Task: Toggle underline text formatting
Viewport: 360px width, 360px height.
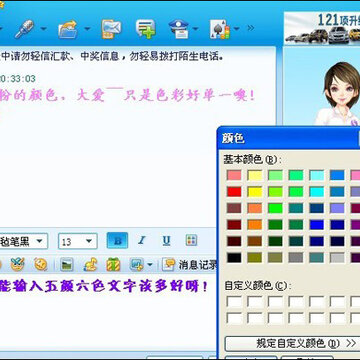Action: (166, 240)
